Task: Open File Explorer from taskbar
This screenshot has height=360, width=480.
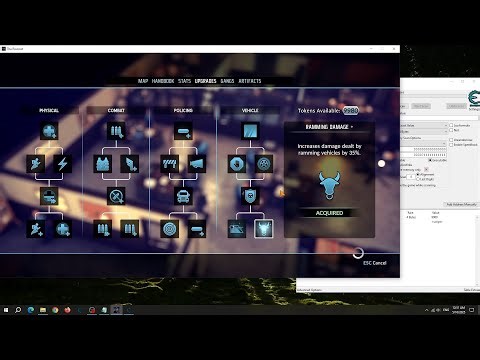Action: [43, 310]
